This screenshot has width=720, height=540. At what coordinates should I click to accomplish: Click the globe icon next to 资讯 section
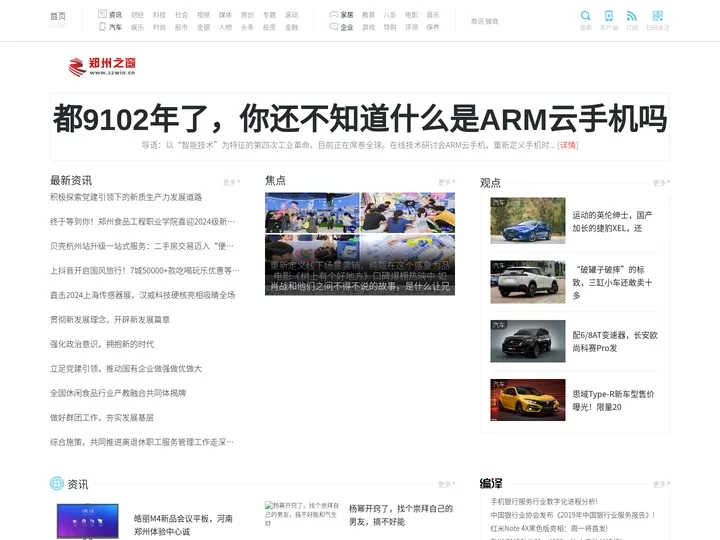pos(57,483)
